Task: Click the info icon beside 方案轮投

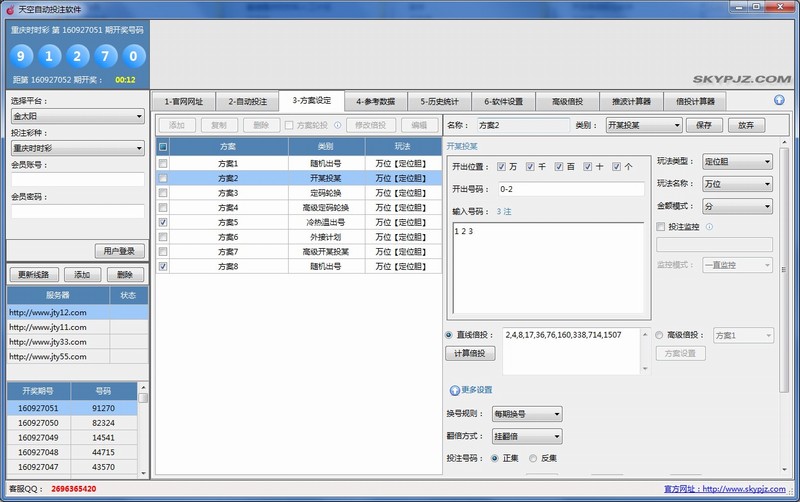Action: [337, 125]
